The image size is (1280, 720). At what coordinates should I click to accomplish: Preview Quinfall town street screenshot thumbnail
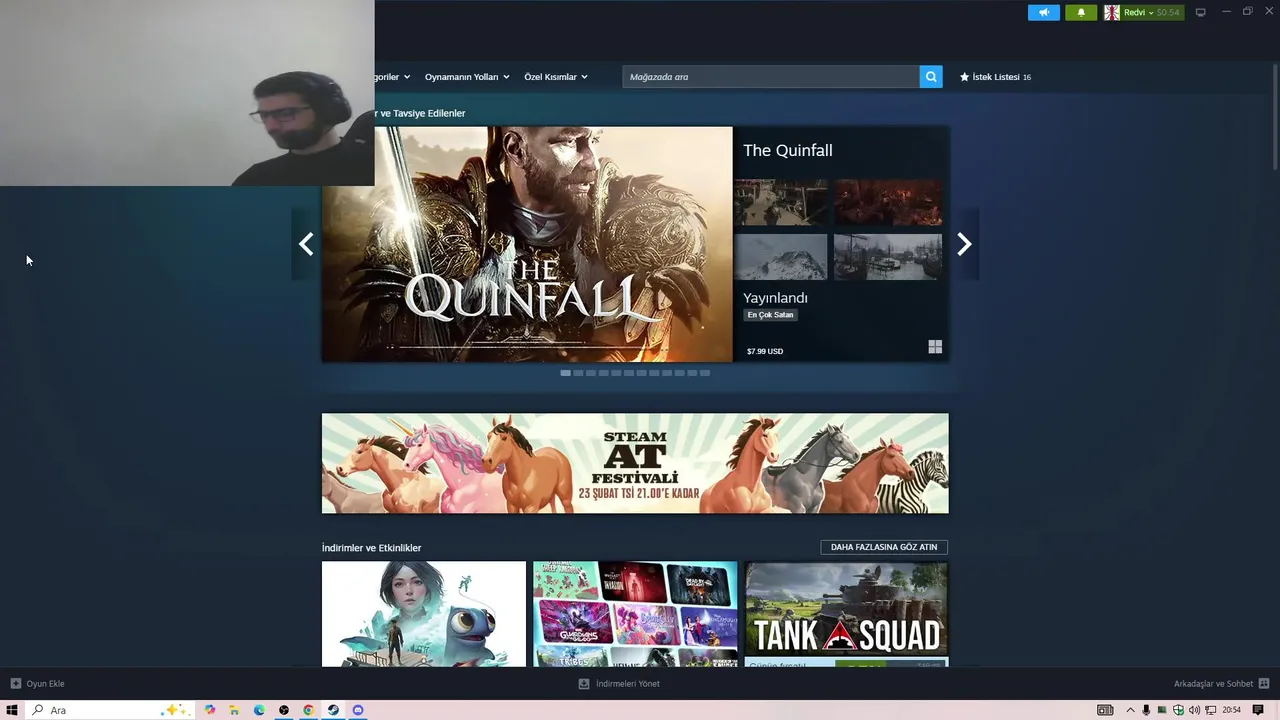(781, 203)
